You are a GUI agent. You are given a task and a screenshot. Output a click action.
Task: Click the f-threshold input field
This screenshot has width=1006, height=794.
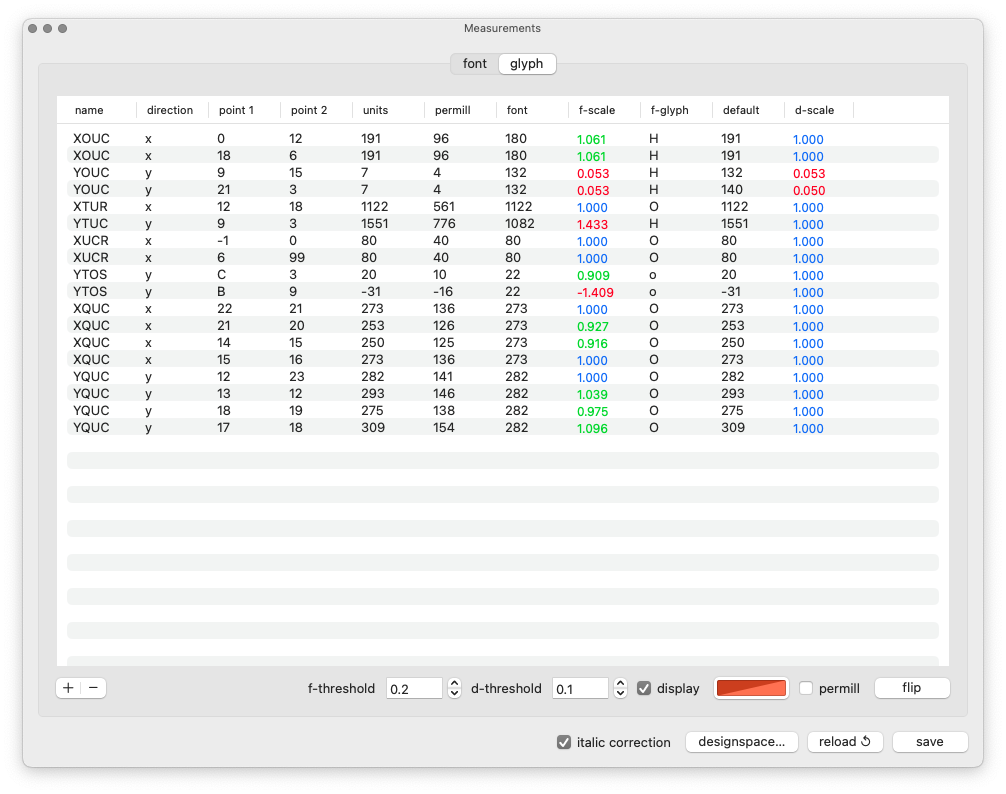[x=414, y=688]
